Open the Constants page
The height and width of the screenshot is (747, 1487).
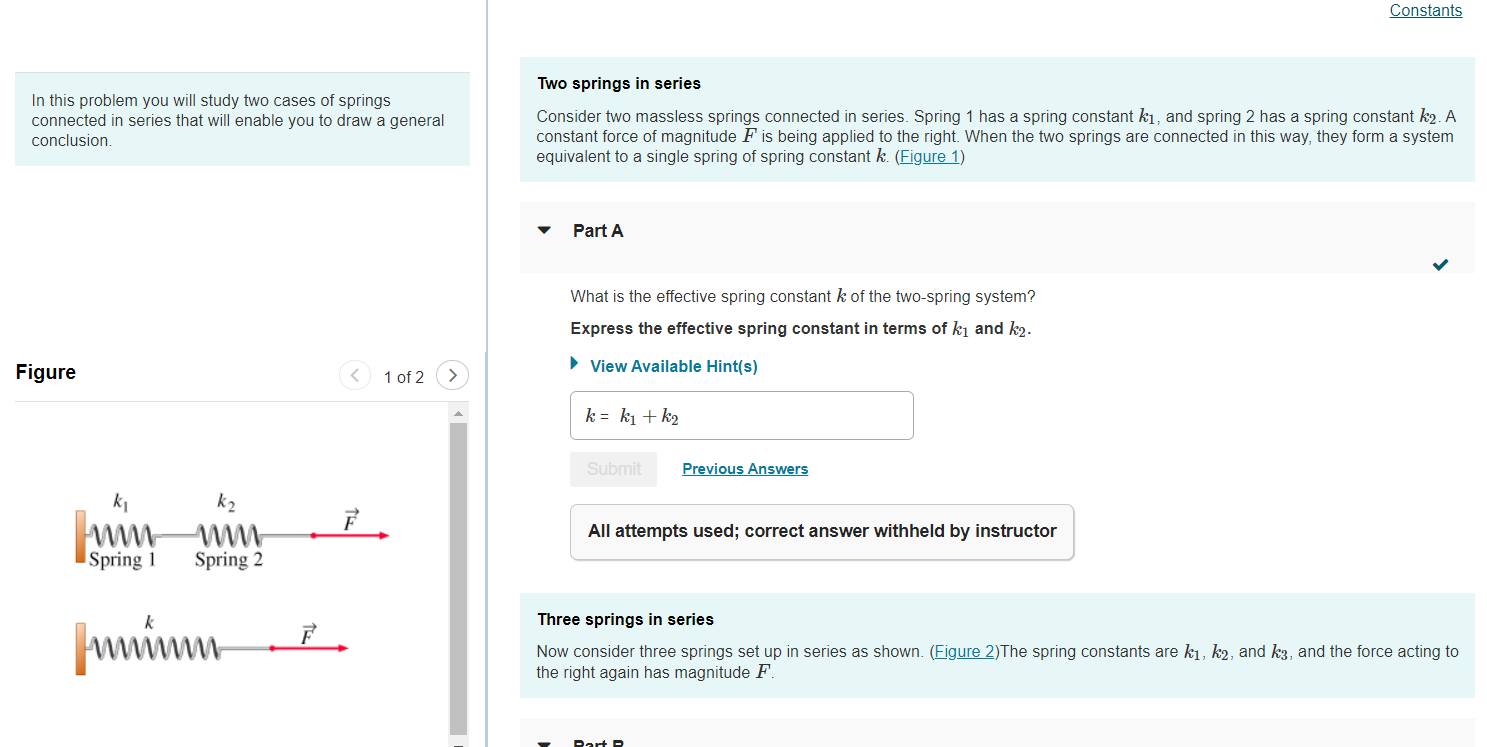pos(1425,10)
